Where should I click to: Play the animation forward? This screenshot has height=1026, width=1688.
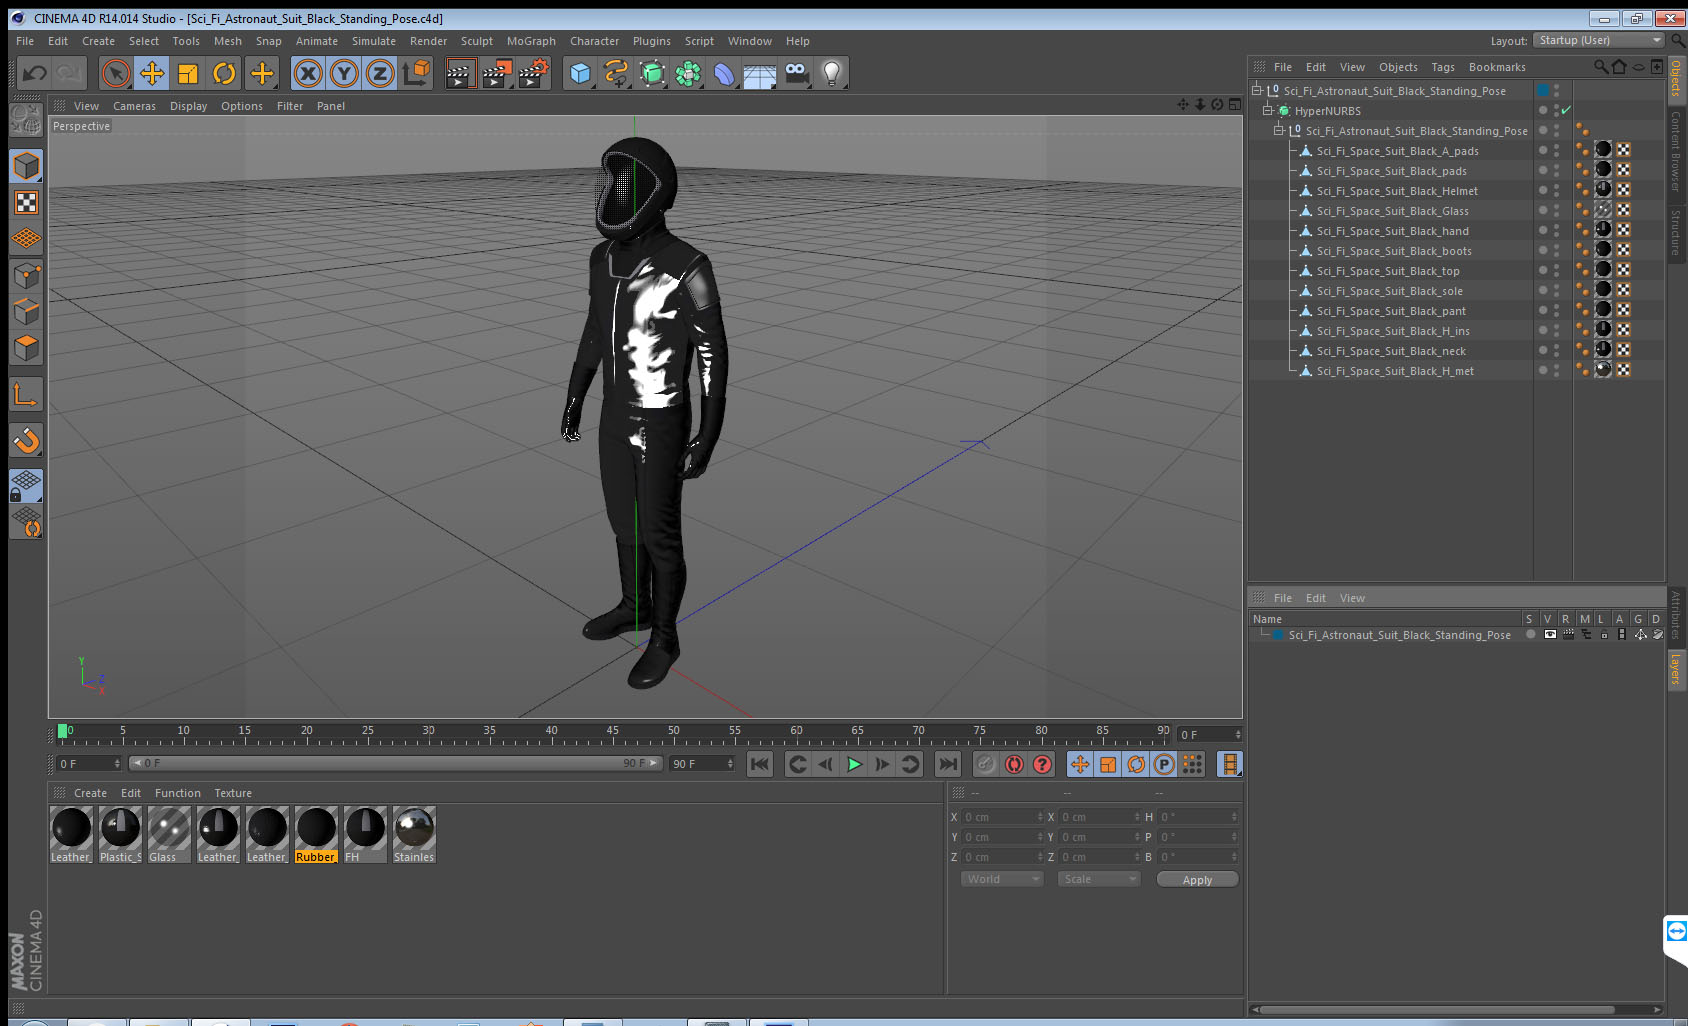click(x=854, y=764)
